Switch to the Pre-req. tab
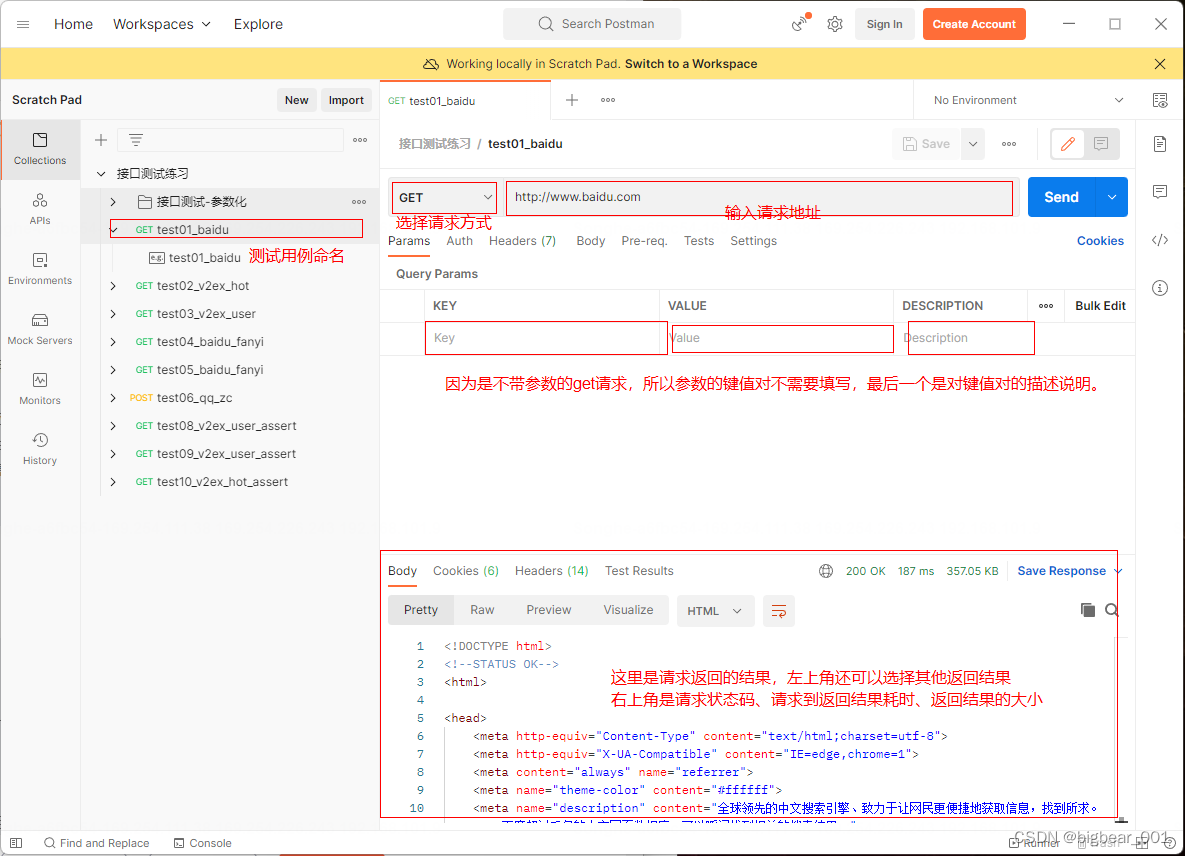Viewport: 1185px width, 856px height. tap(644, 241)
